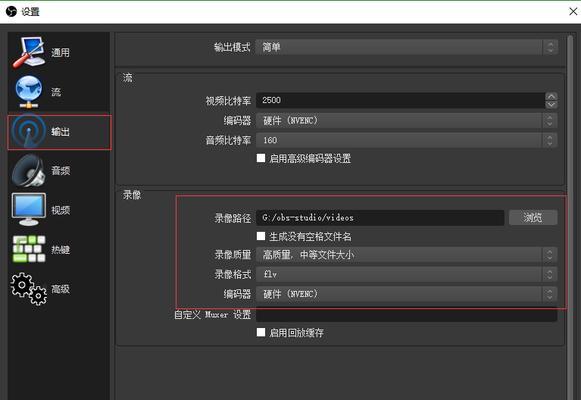Open the stream 编码器 dropdown in 流 section
Image resolution: width=581 pixels, height=400 pixels.
[406, 120]
